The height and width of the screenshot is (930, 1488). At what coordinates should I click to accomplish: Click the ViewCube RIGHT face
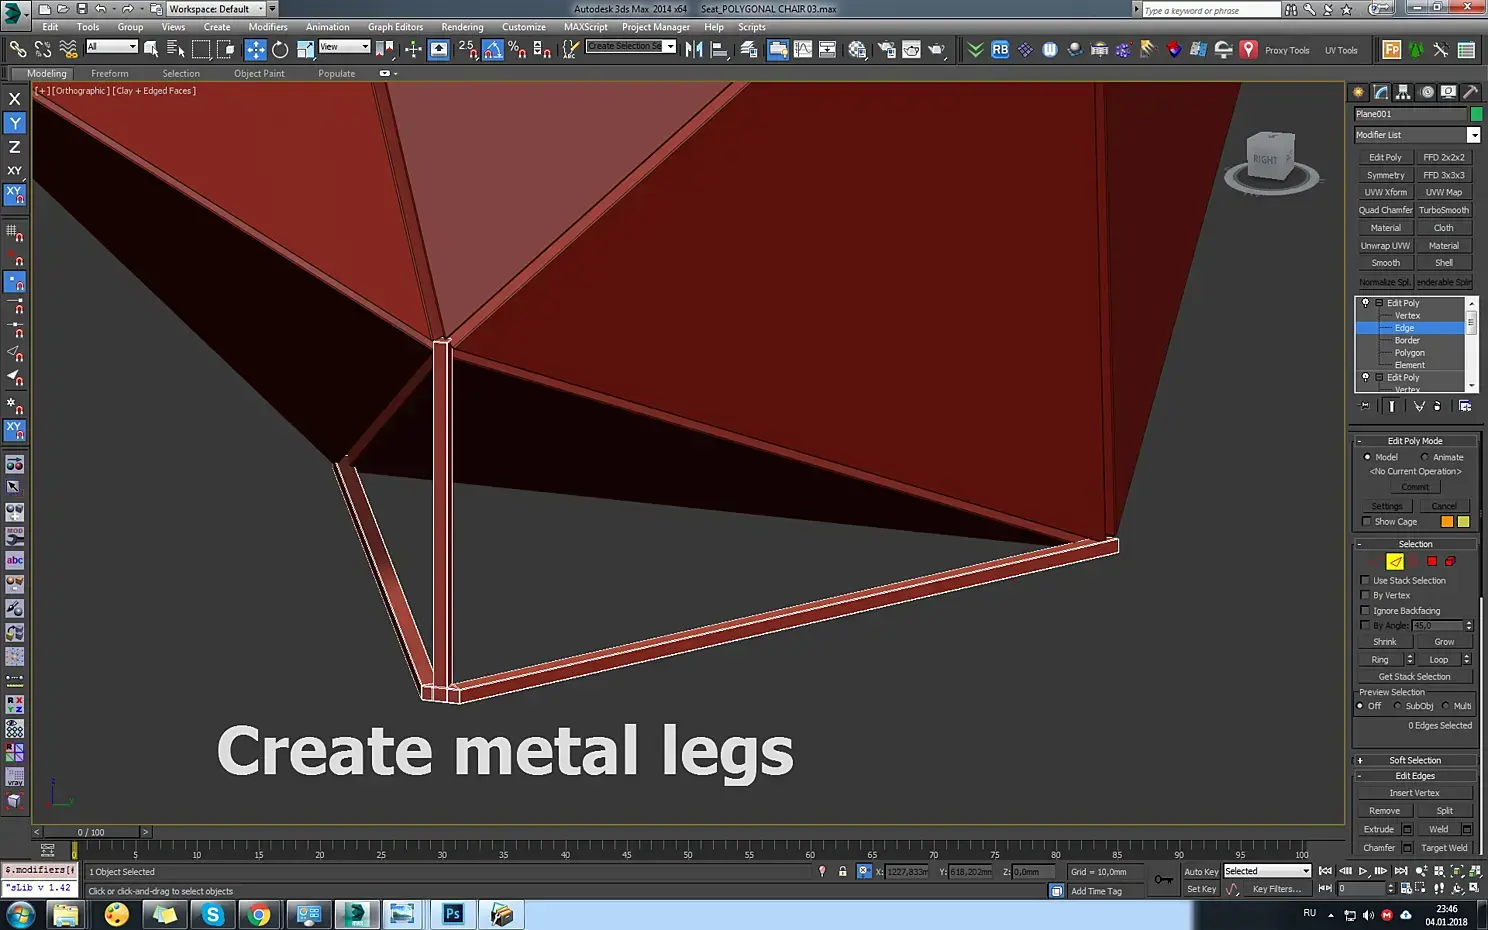1265,159
